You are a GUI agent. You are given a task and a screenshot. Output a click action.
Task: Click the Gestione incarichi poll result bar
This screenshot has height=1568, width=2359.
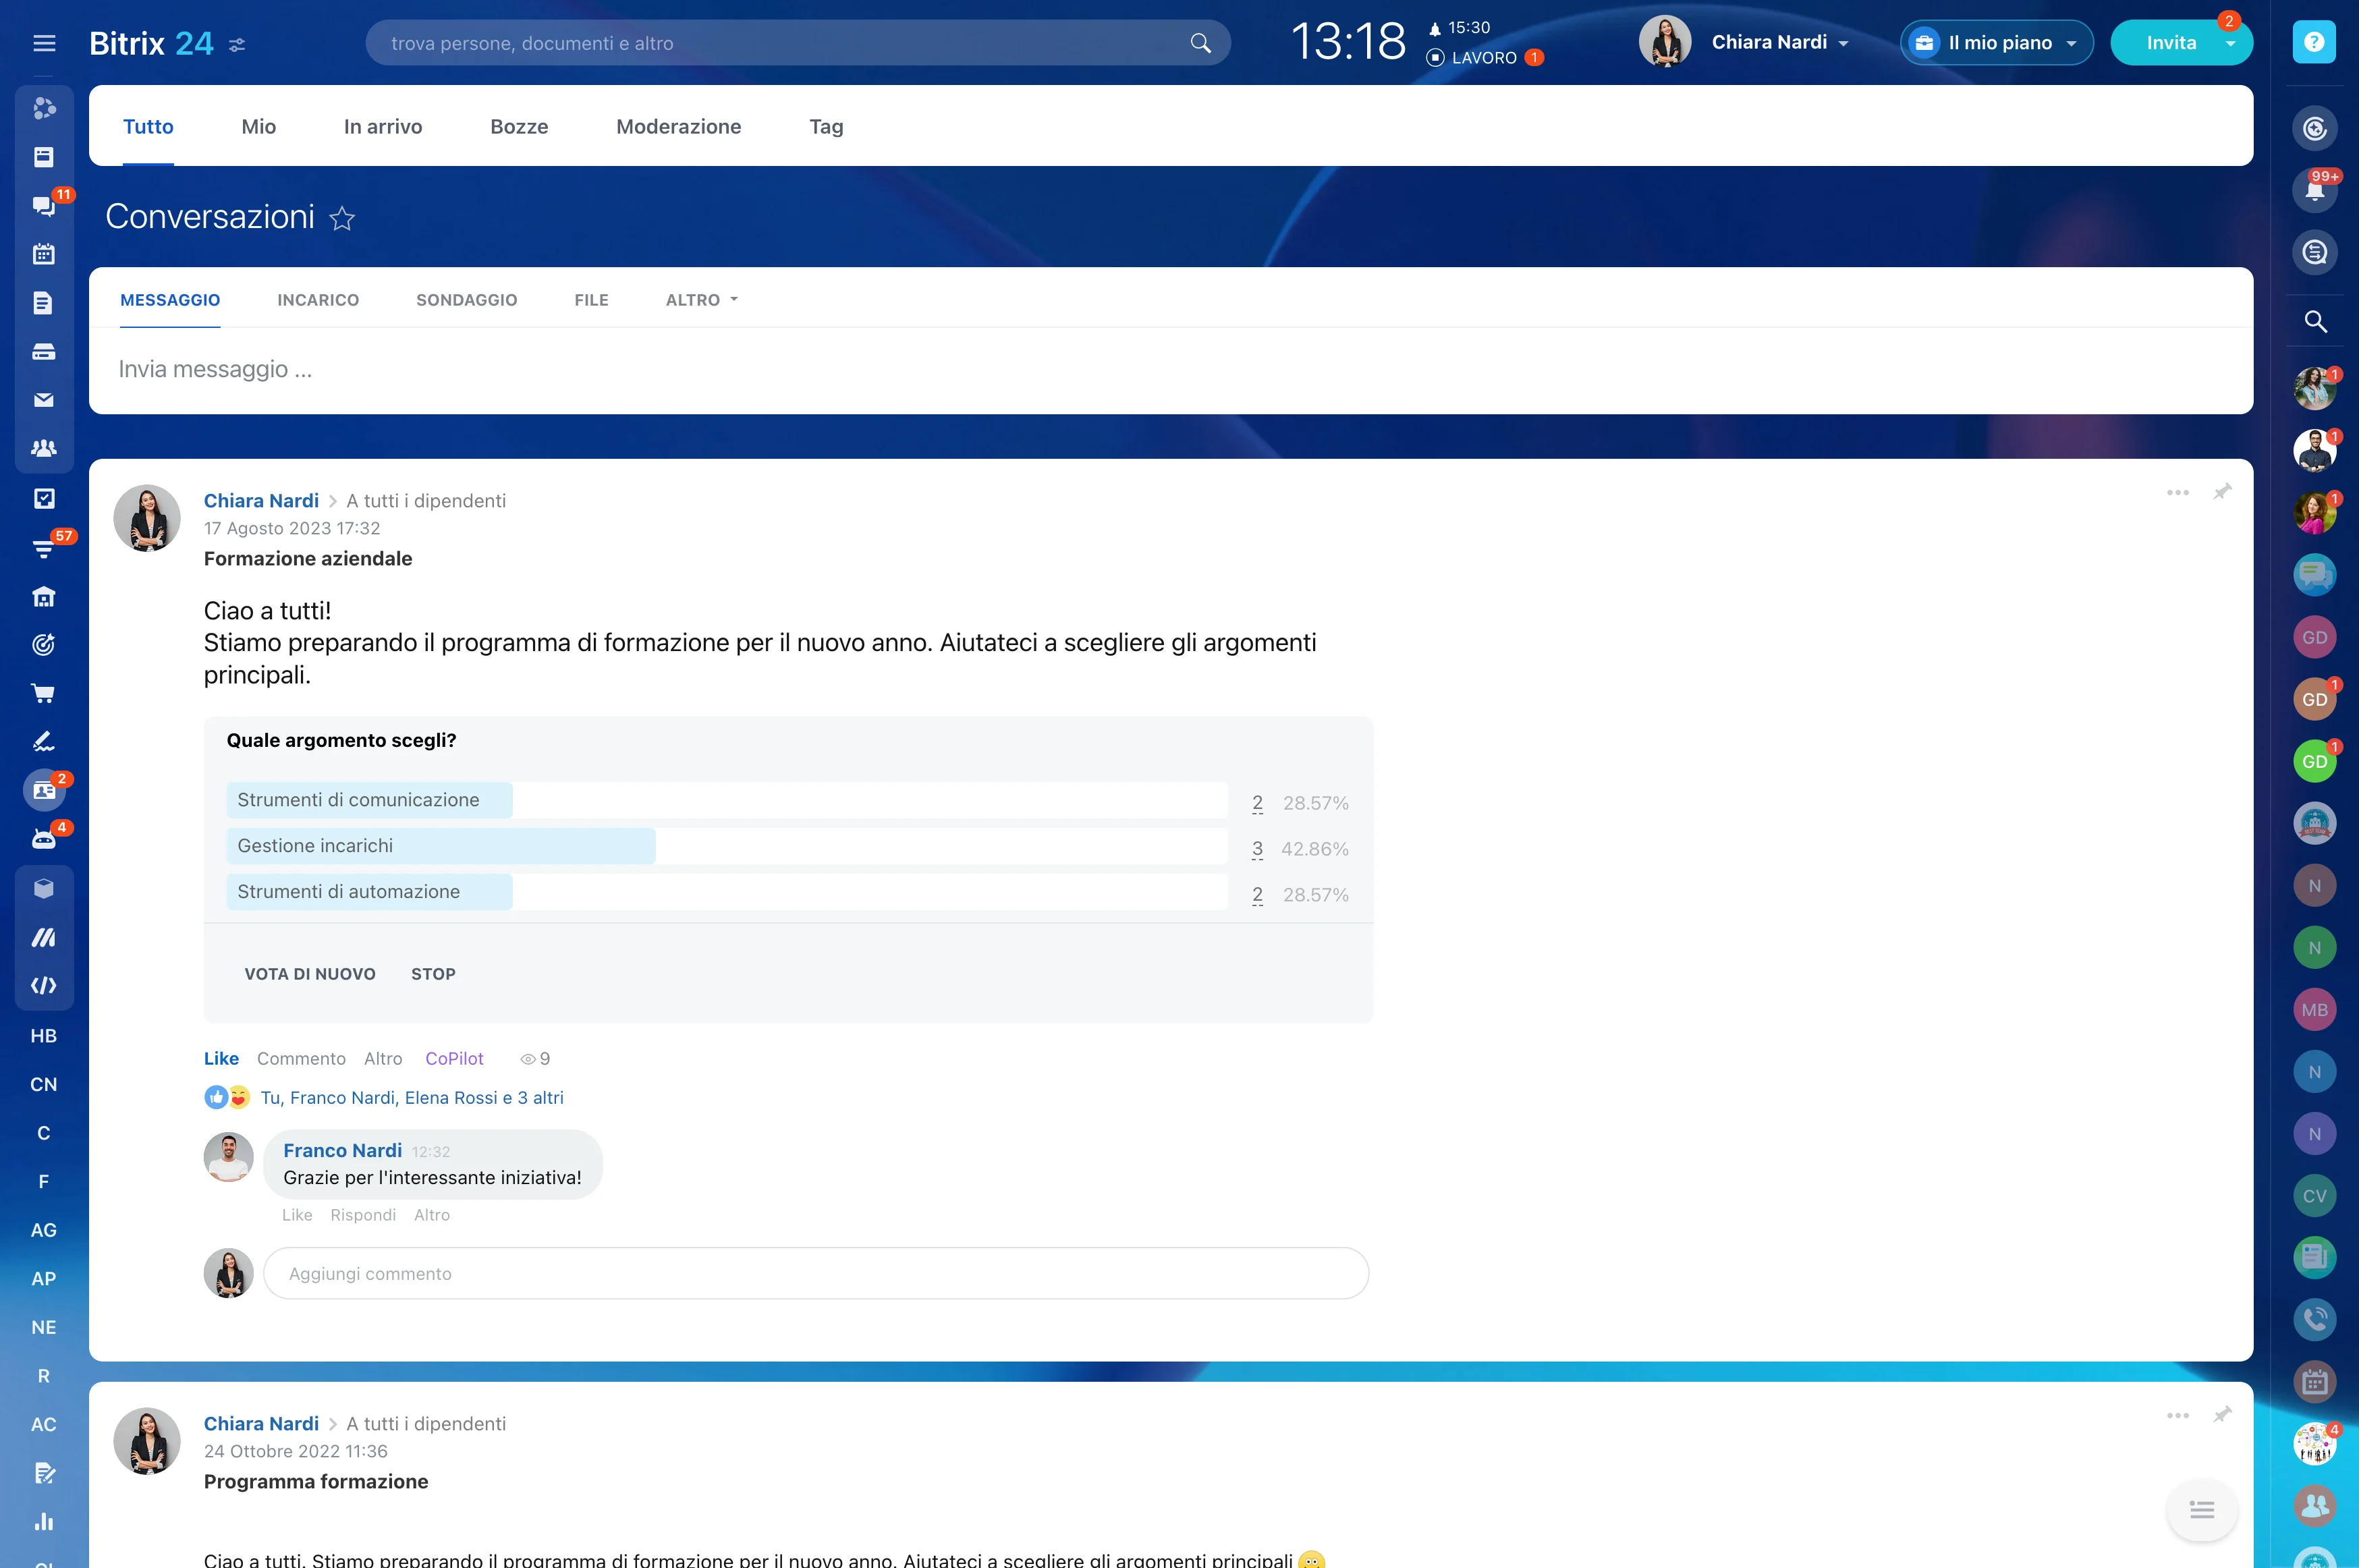click(x=727, y=846)
